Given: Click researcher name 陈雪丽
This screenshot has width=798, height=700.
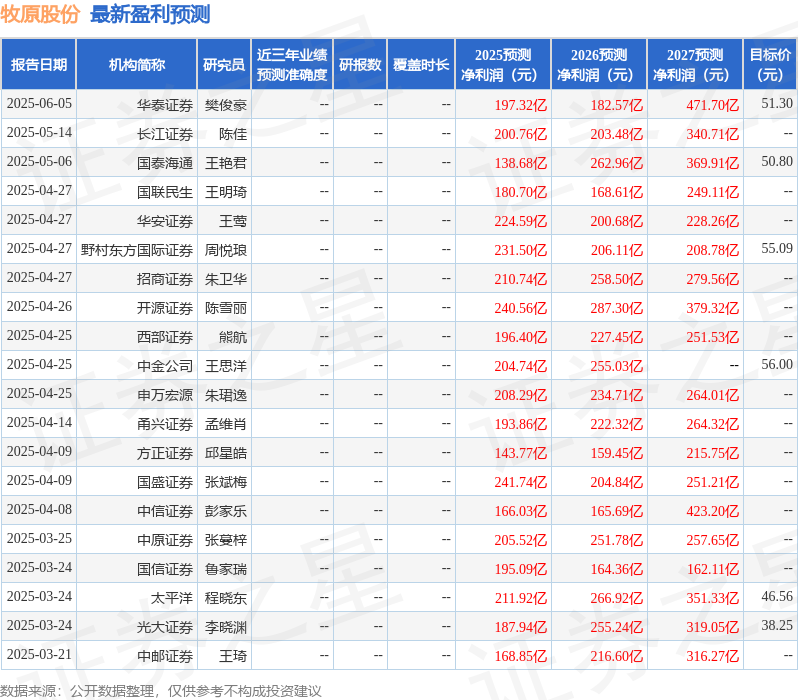Looking at the screenshot, I should (225, 308).
